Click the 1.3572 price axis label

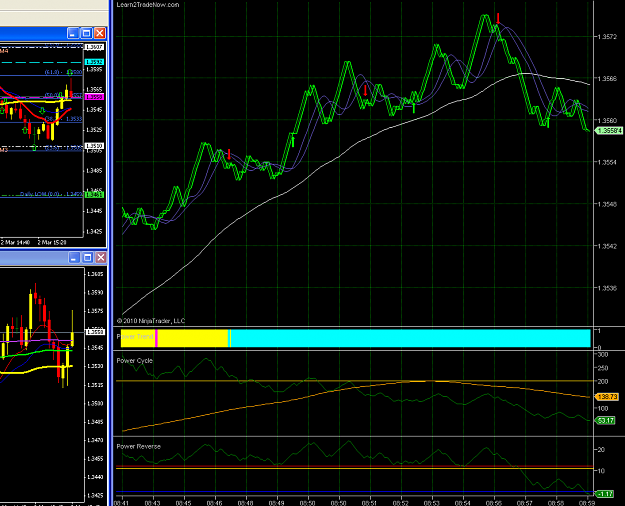(x=607, y=37)
